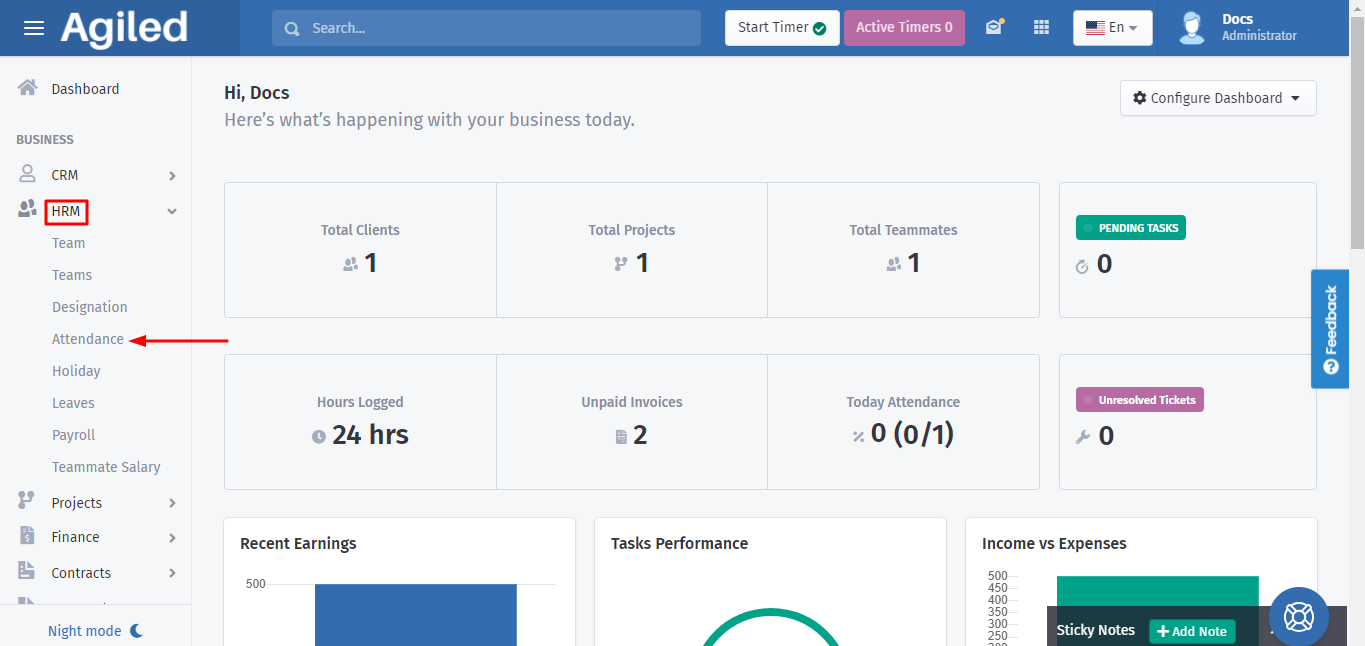The image size is (1365, 646).
Task: Start the timer
Action: tap(781, 28)
